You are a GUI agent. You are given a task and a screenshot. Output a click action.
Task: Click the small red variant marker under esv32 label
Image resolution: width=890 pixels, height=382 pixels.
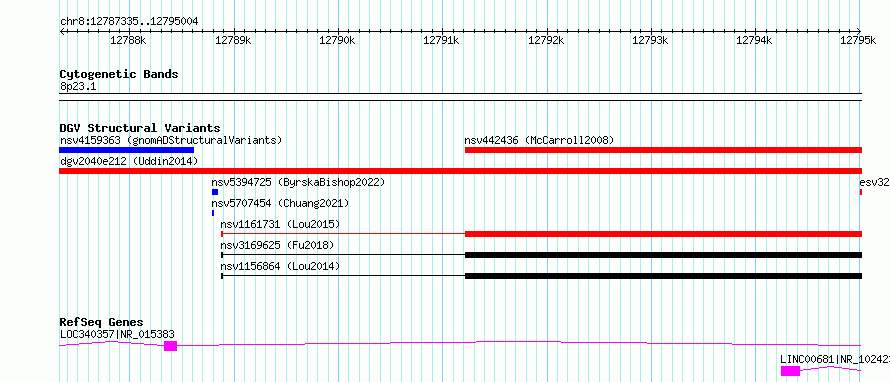[861, 192]
